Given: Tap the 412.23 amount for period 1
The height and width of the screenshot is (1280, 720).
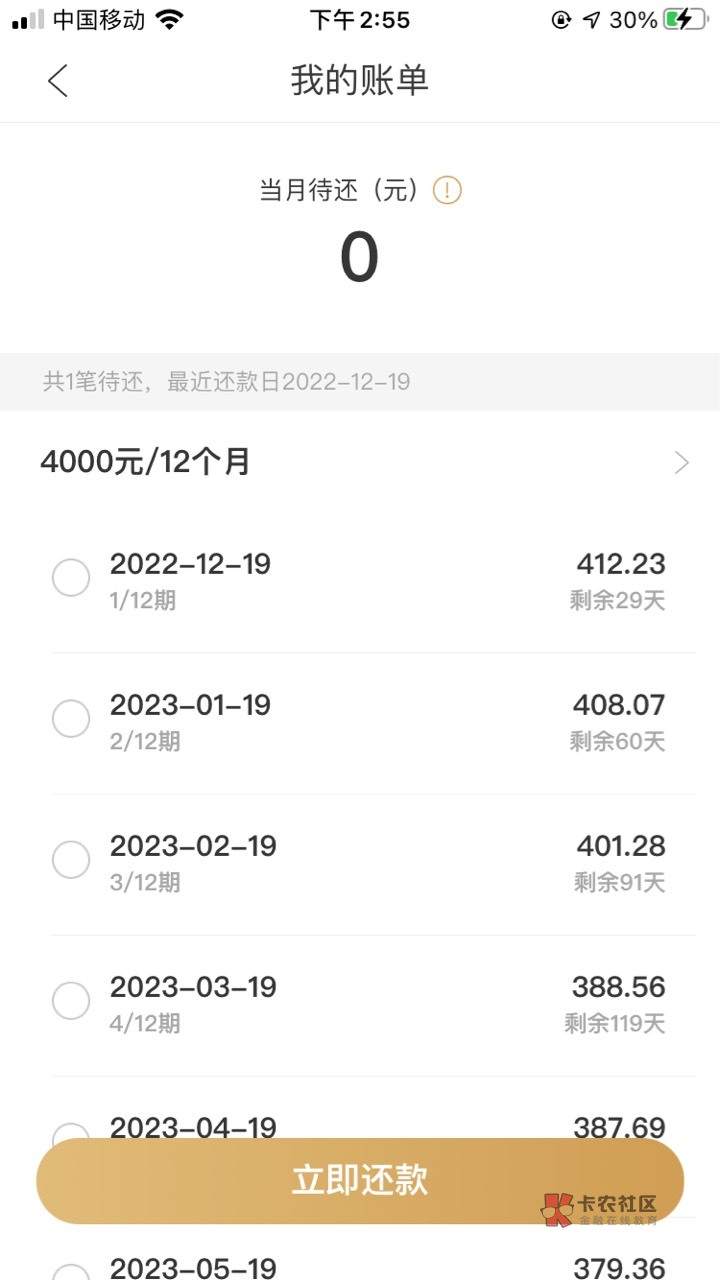Looking at the screenshot, I should coord(620,564).
